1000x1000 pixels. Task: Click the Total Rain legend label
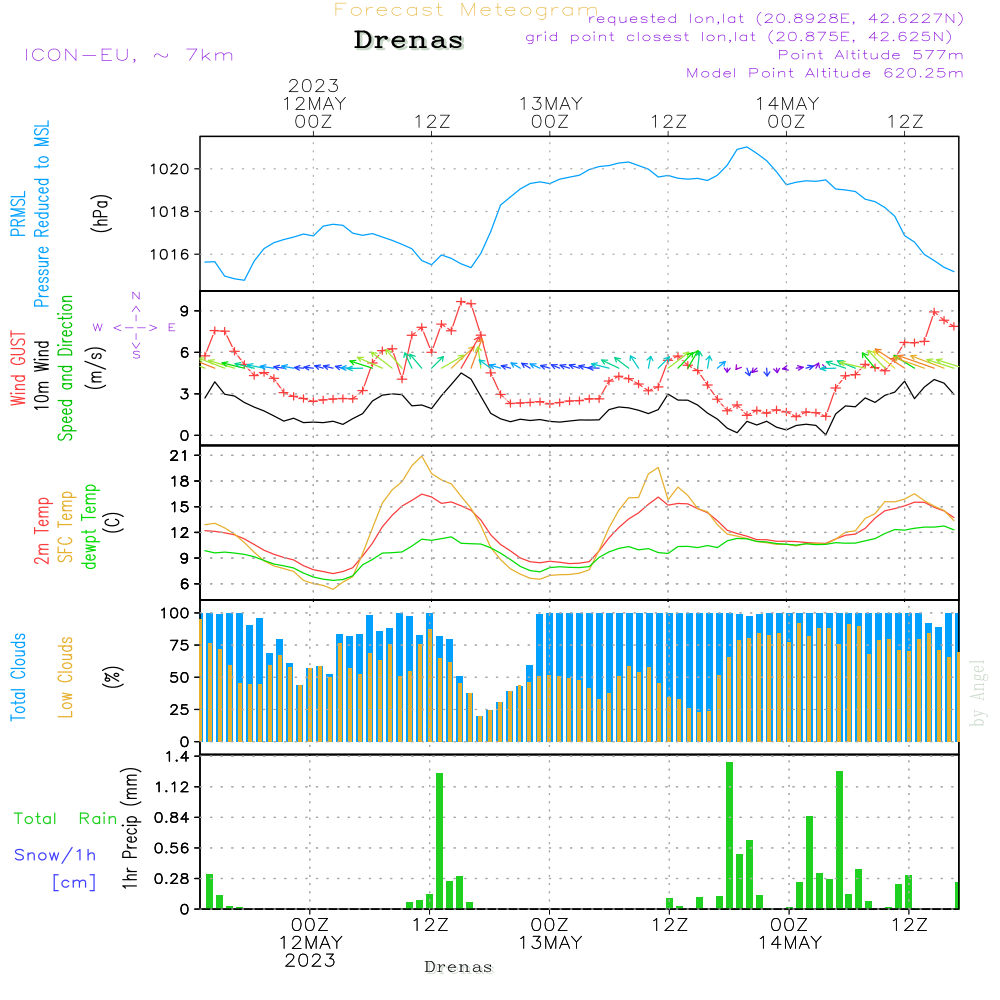point(66,819)
